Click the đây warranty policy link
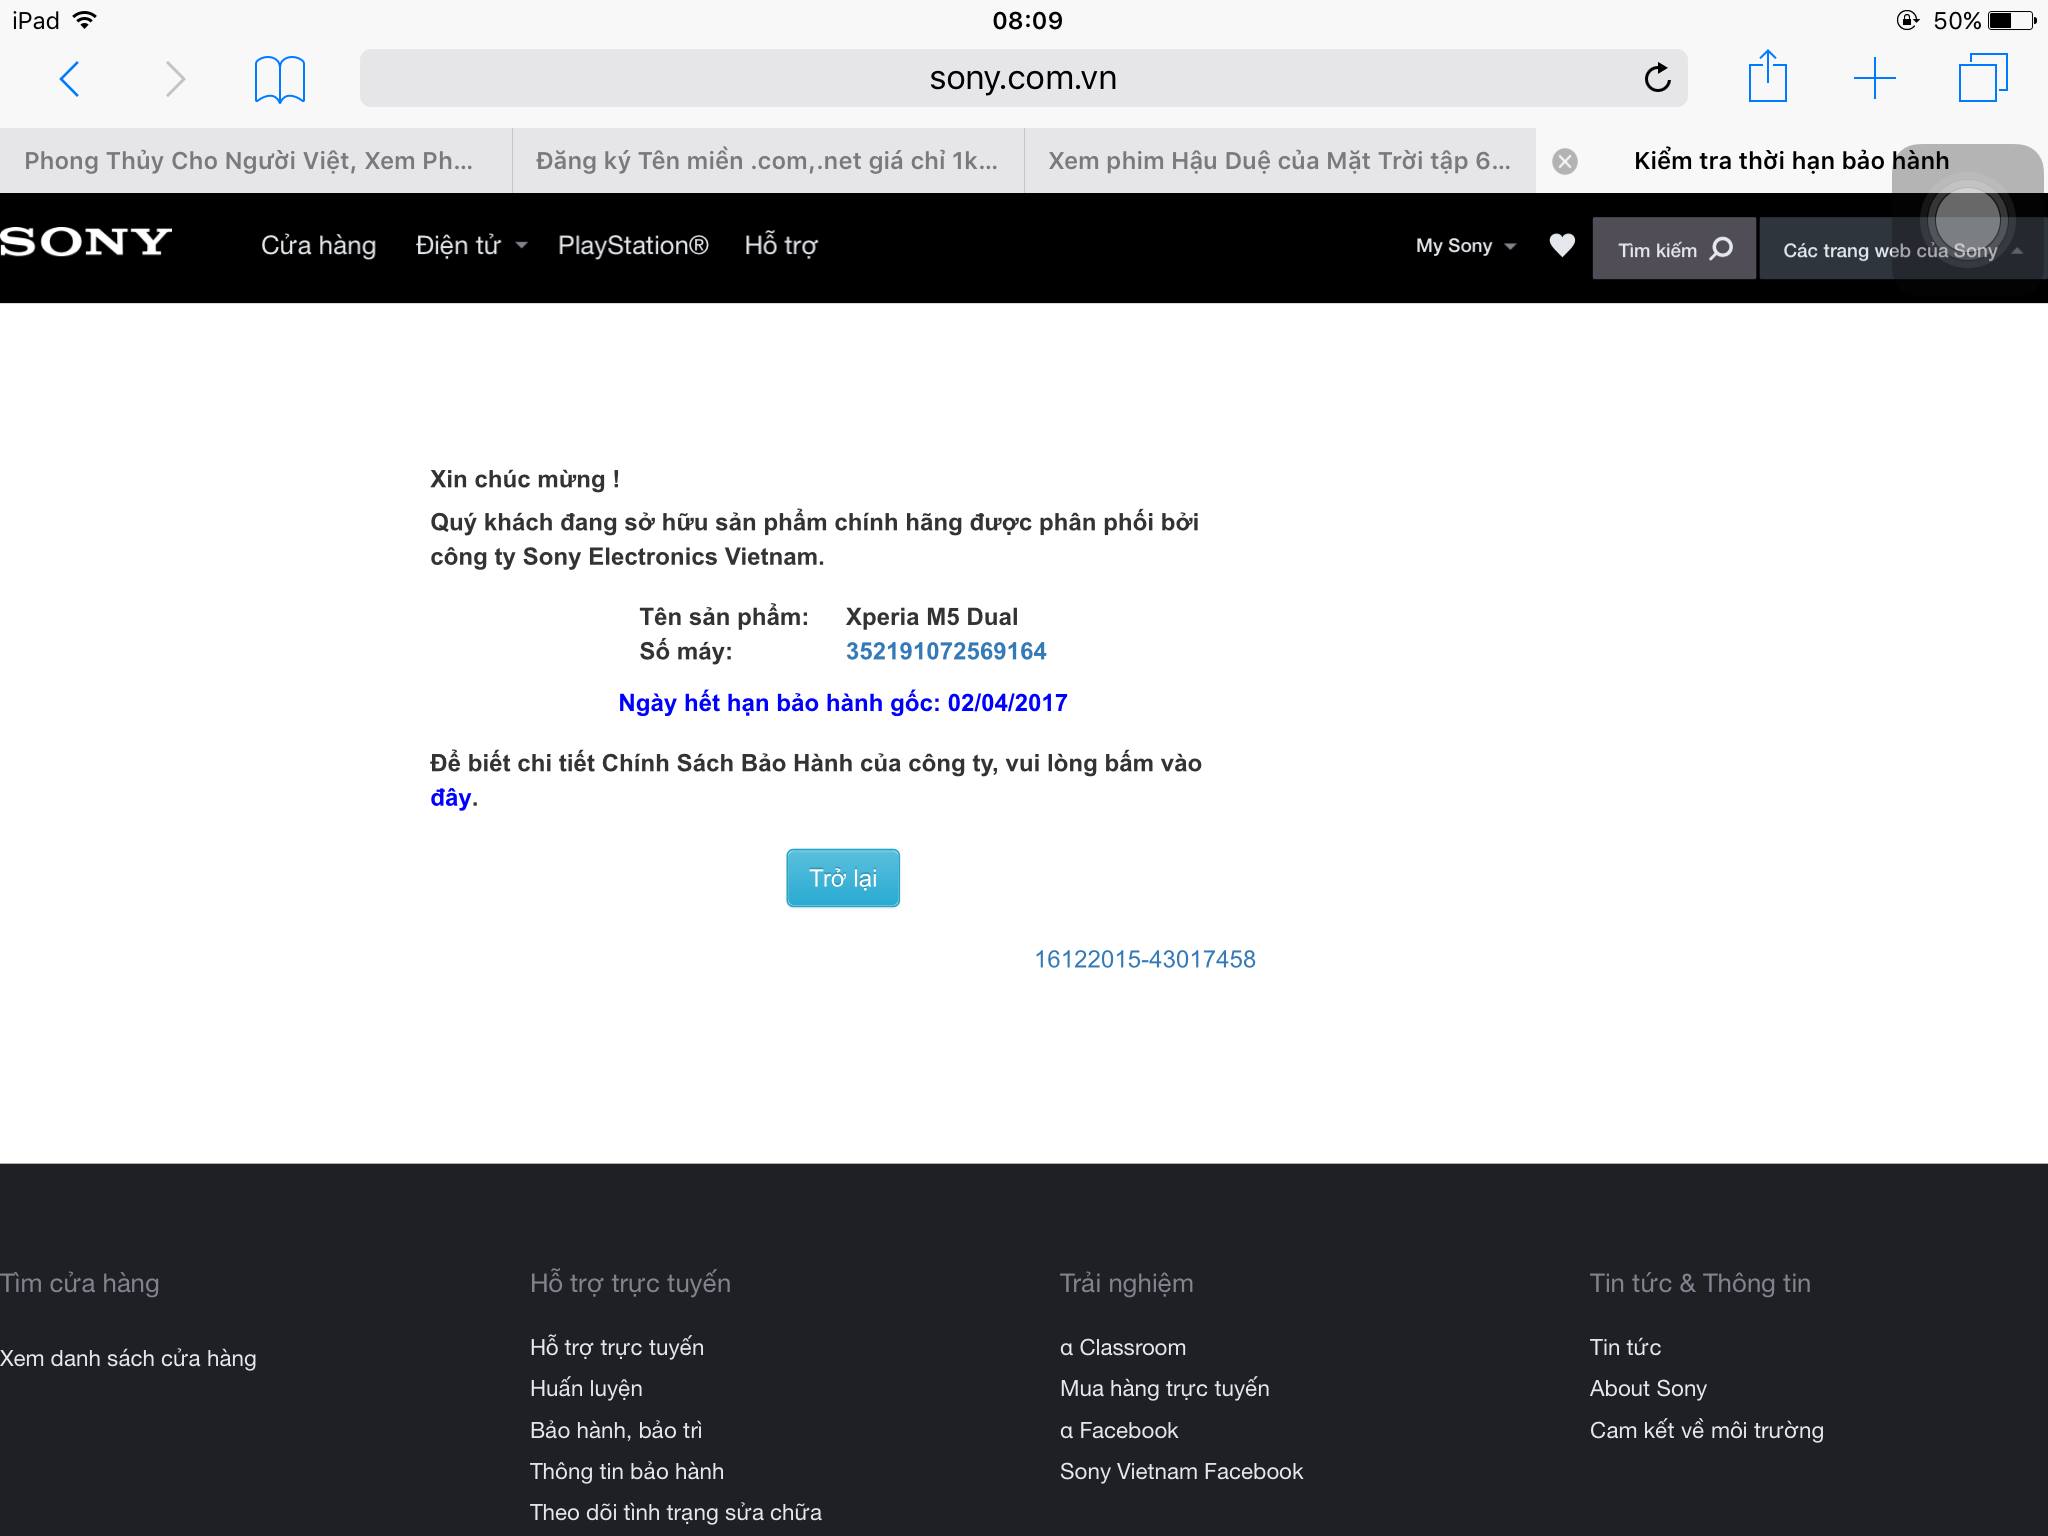Viewport: 2048px width, 1536px height. (451, 797)
